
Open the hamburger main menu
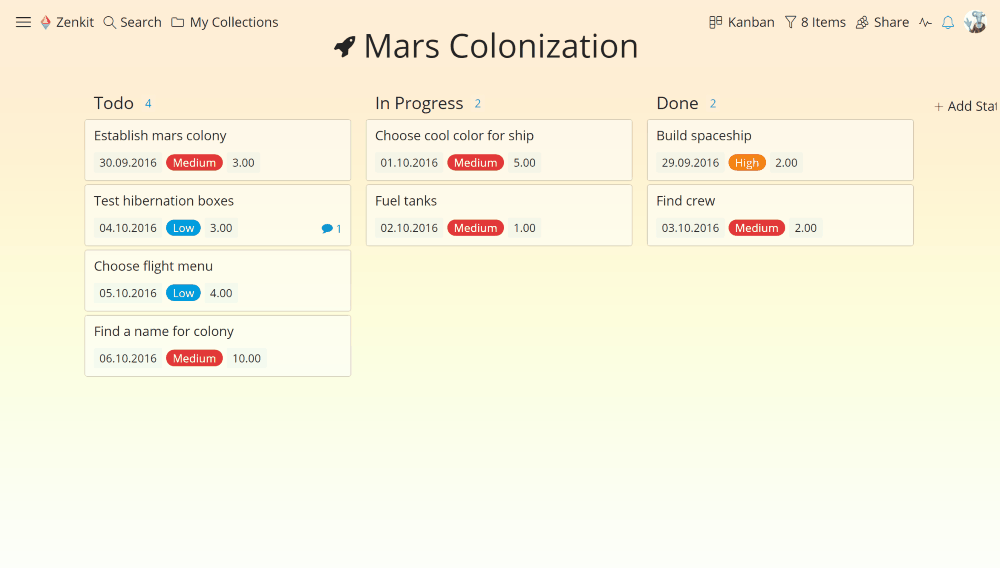pyautogui.click(x=23, y=22)
